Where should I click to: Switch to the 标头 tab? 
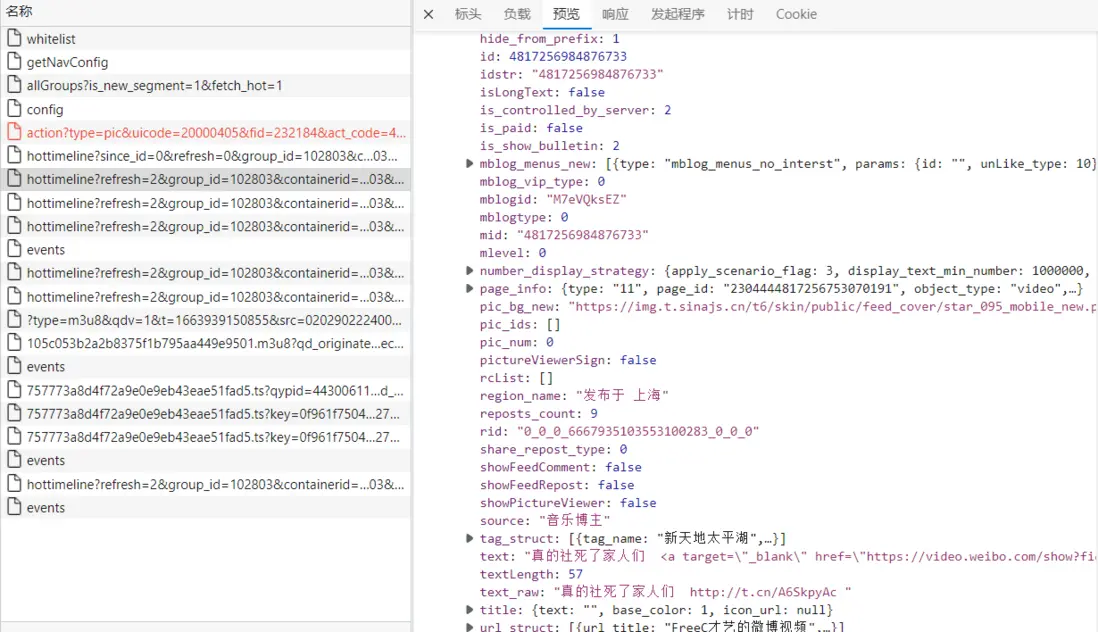[468, 14]
